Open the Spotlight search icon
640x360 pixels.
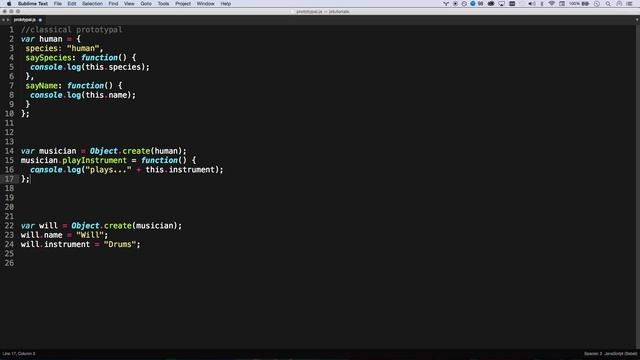[x=608, y=4]
